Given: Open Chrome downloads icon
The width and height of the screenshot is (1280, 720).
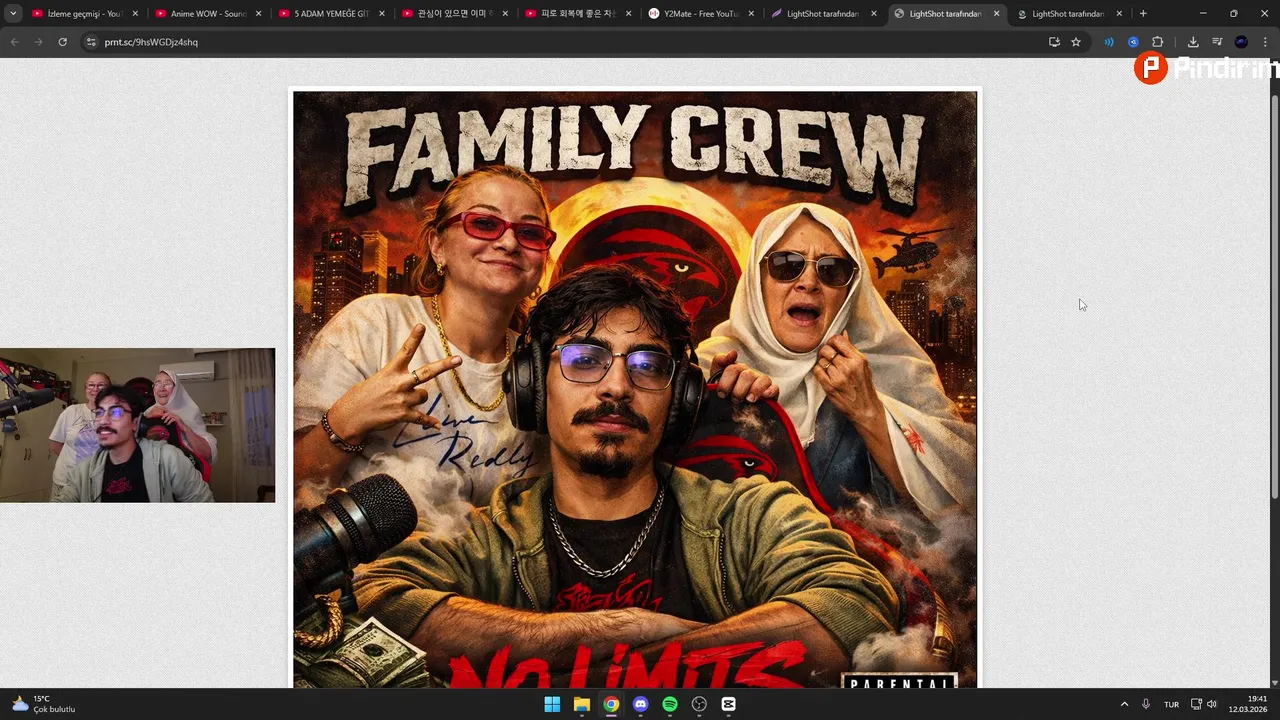Looking at the screenshot, I should point(1193,42).
